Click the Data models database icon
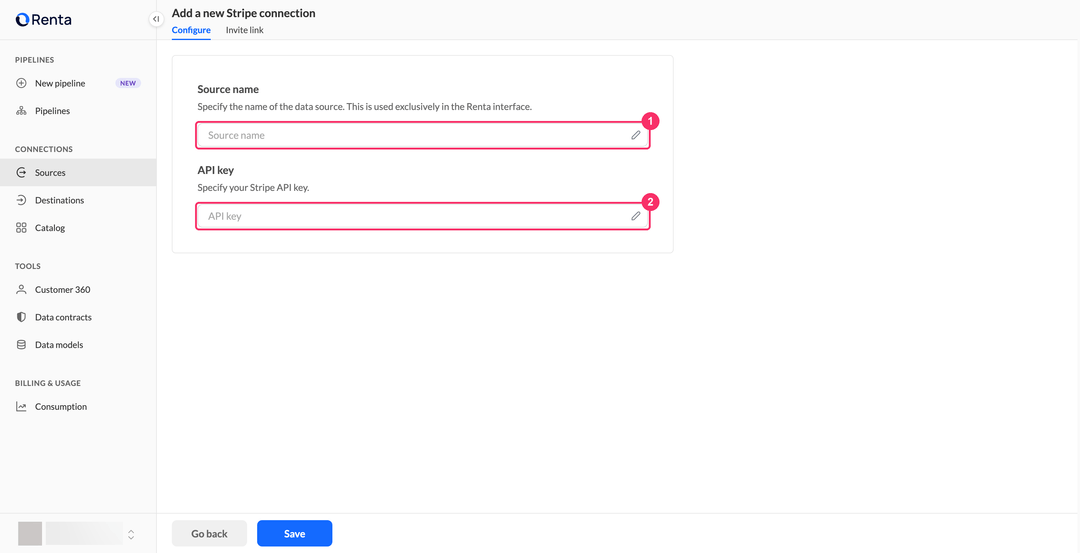The image size is (1080, 553). pos(21,345)
